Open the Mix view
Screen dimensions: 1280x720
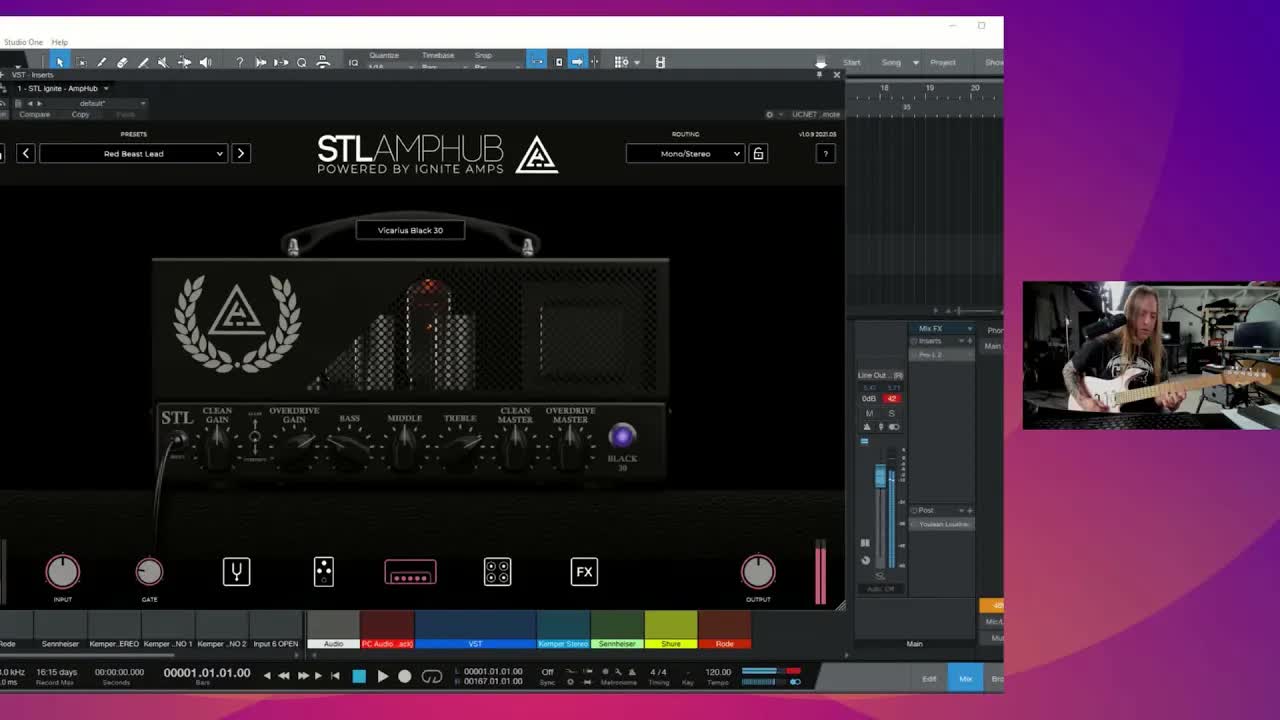pos(965,679)
